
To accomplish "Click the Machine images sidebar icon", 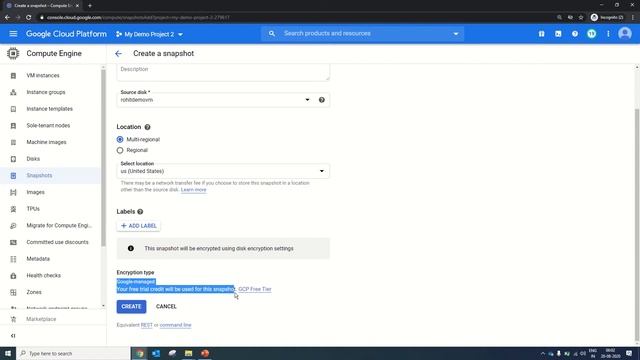I will (13, 142).
